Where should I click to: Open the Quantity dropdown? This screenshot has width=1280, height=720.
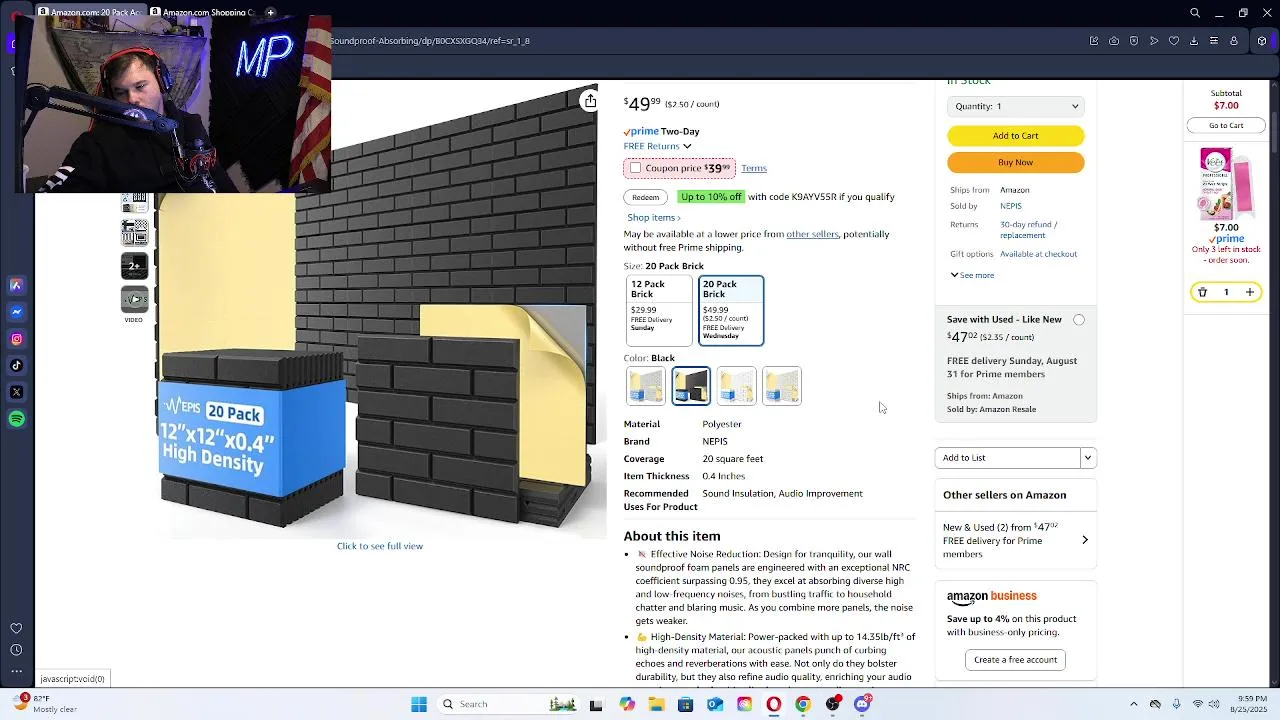tap(1015, 106)
